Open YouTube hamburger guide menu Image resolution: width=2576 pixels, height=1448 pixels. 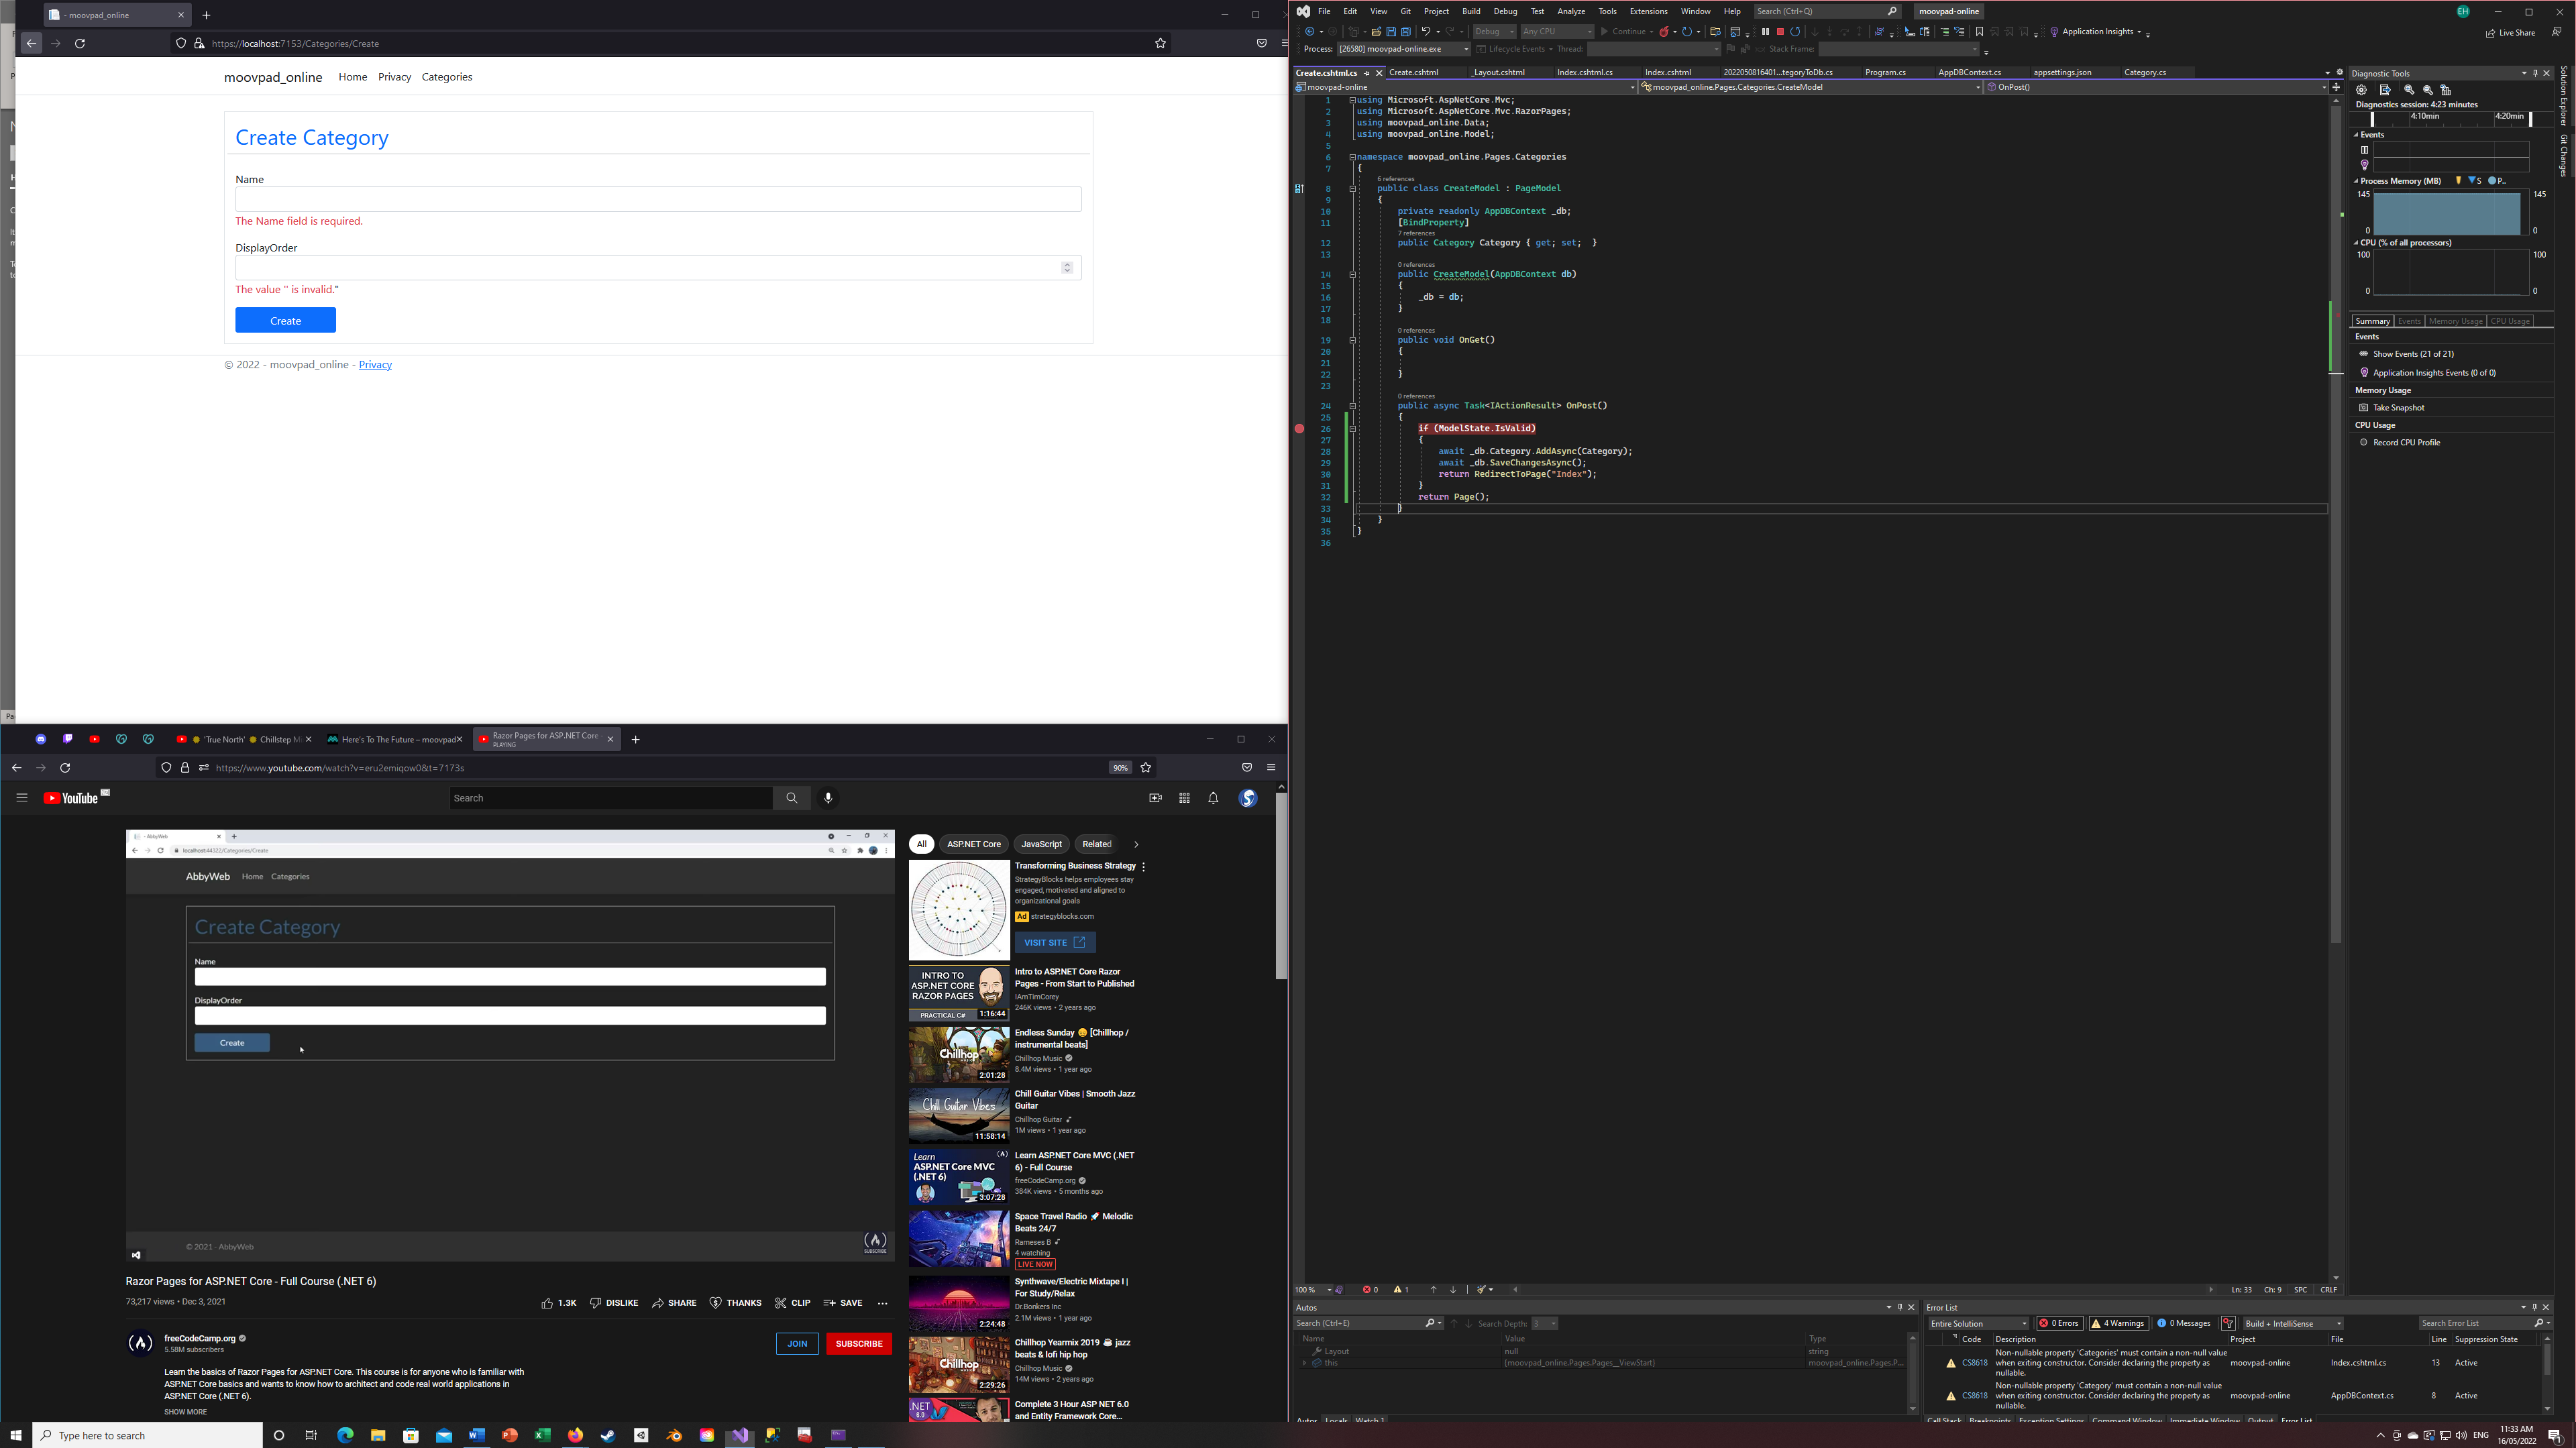click(21, 798)
